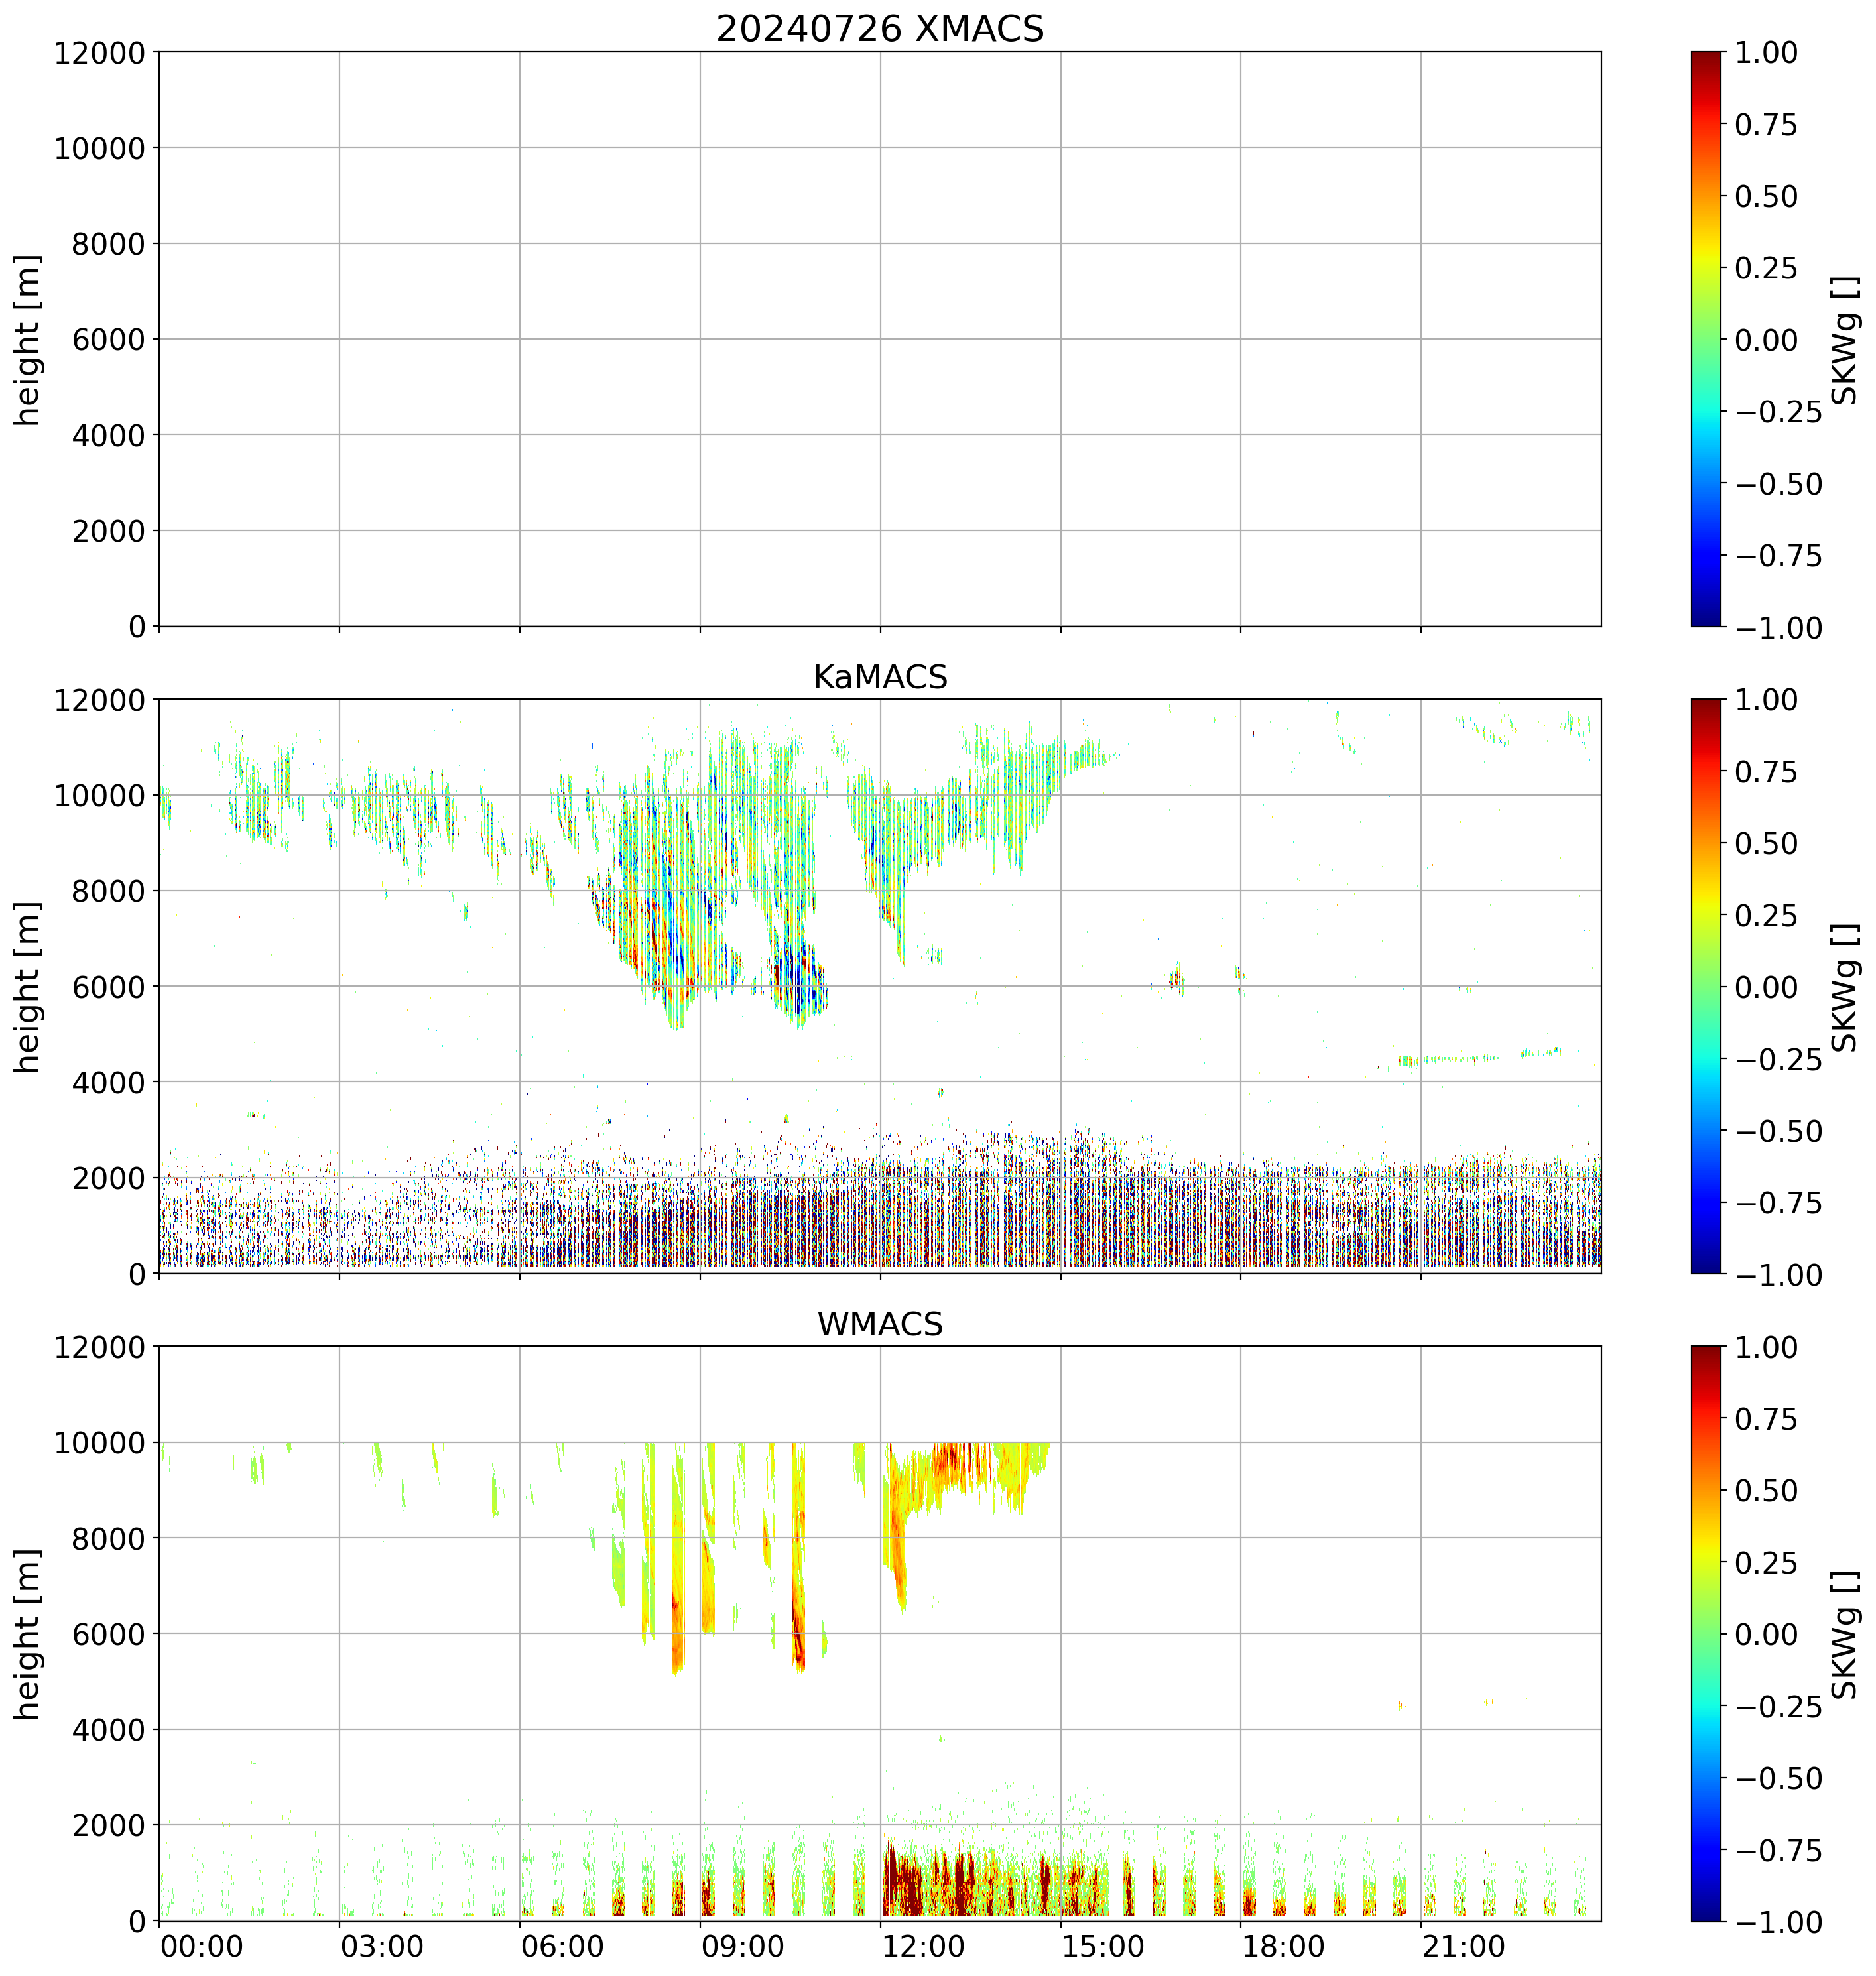Click the 06:00 time axis label
This screenshot has width=1876, height=1976.
coord(563,1947)
